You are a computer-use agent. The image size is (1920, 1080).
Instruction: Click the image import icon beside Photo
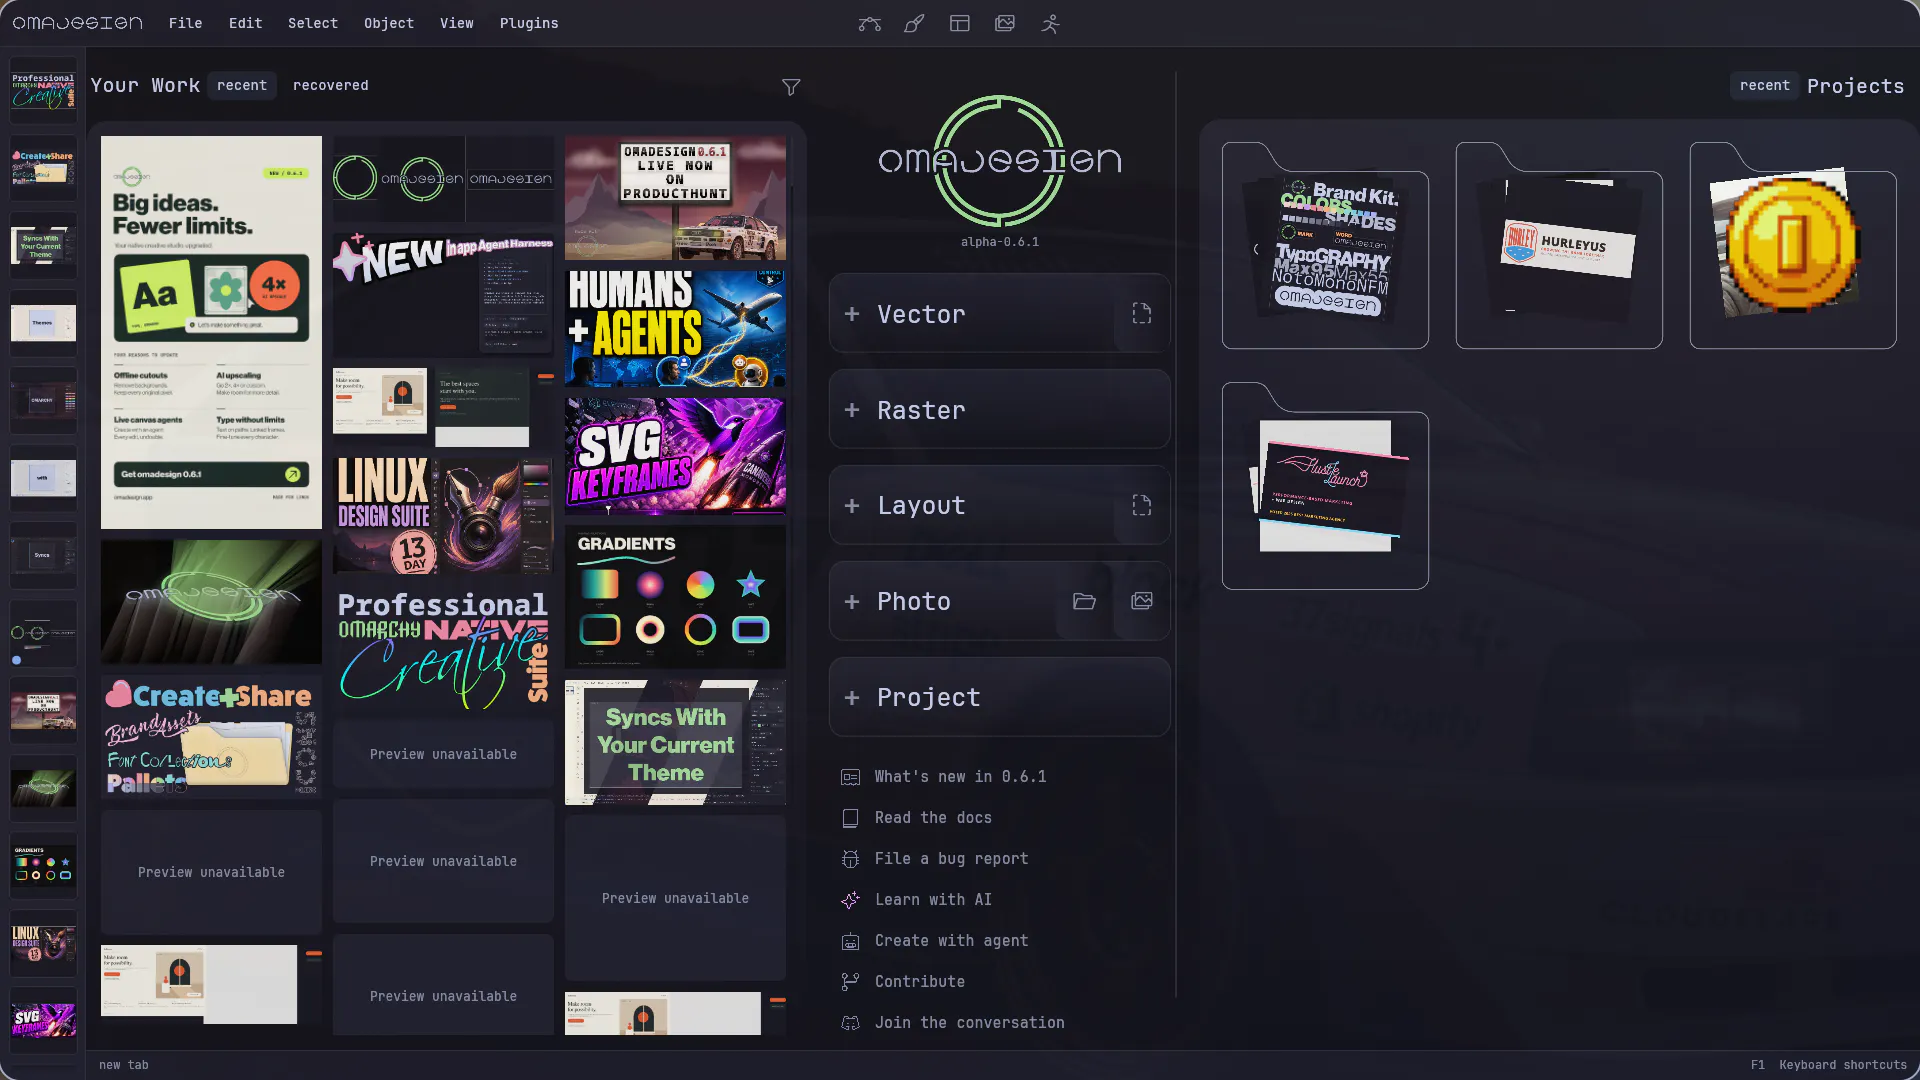pos(1142,601)
